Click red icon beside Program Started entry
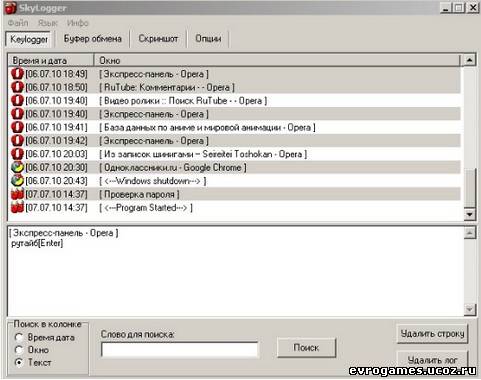Image resolution: width=481 pixels, height=380 pixels. tap(17, 207)
